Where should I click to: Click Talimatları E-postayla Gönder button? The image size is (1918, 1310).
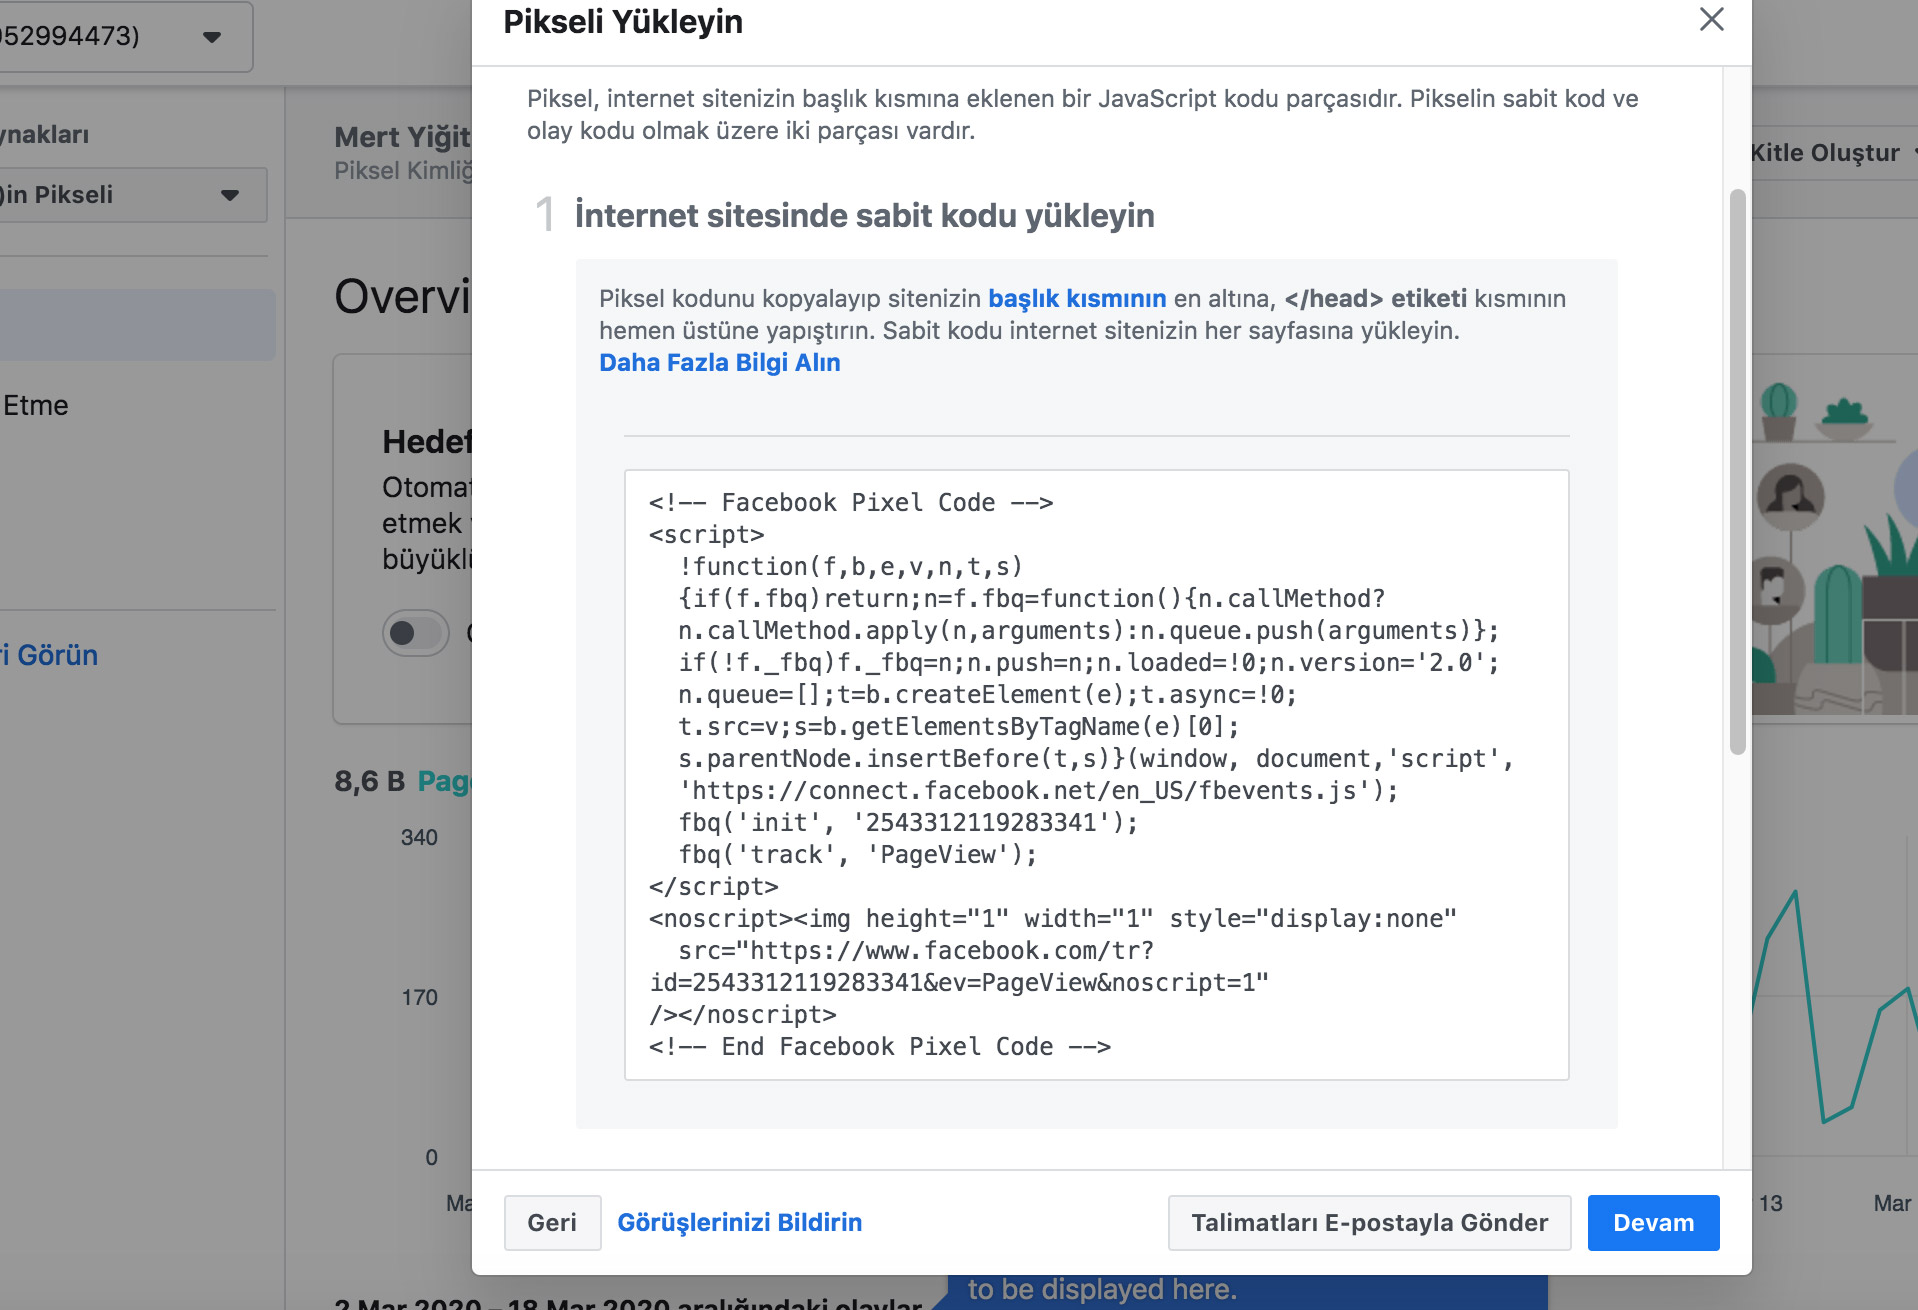[x=1369, y=1222]
